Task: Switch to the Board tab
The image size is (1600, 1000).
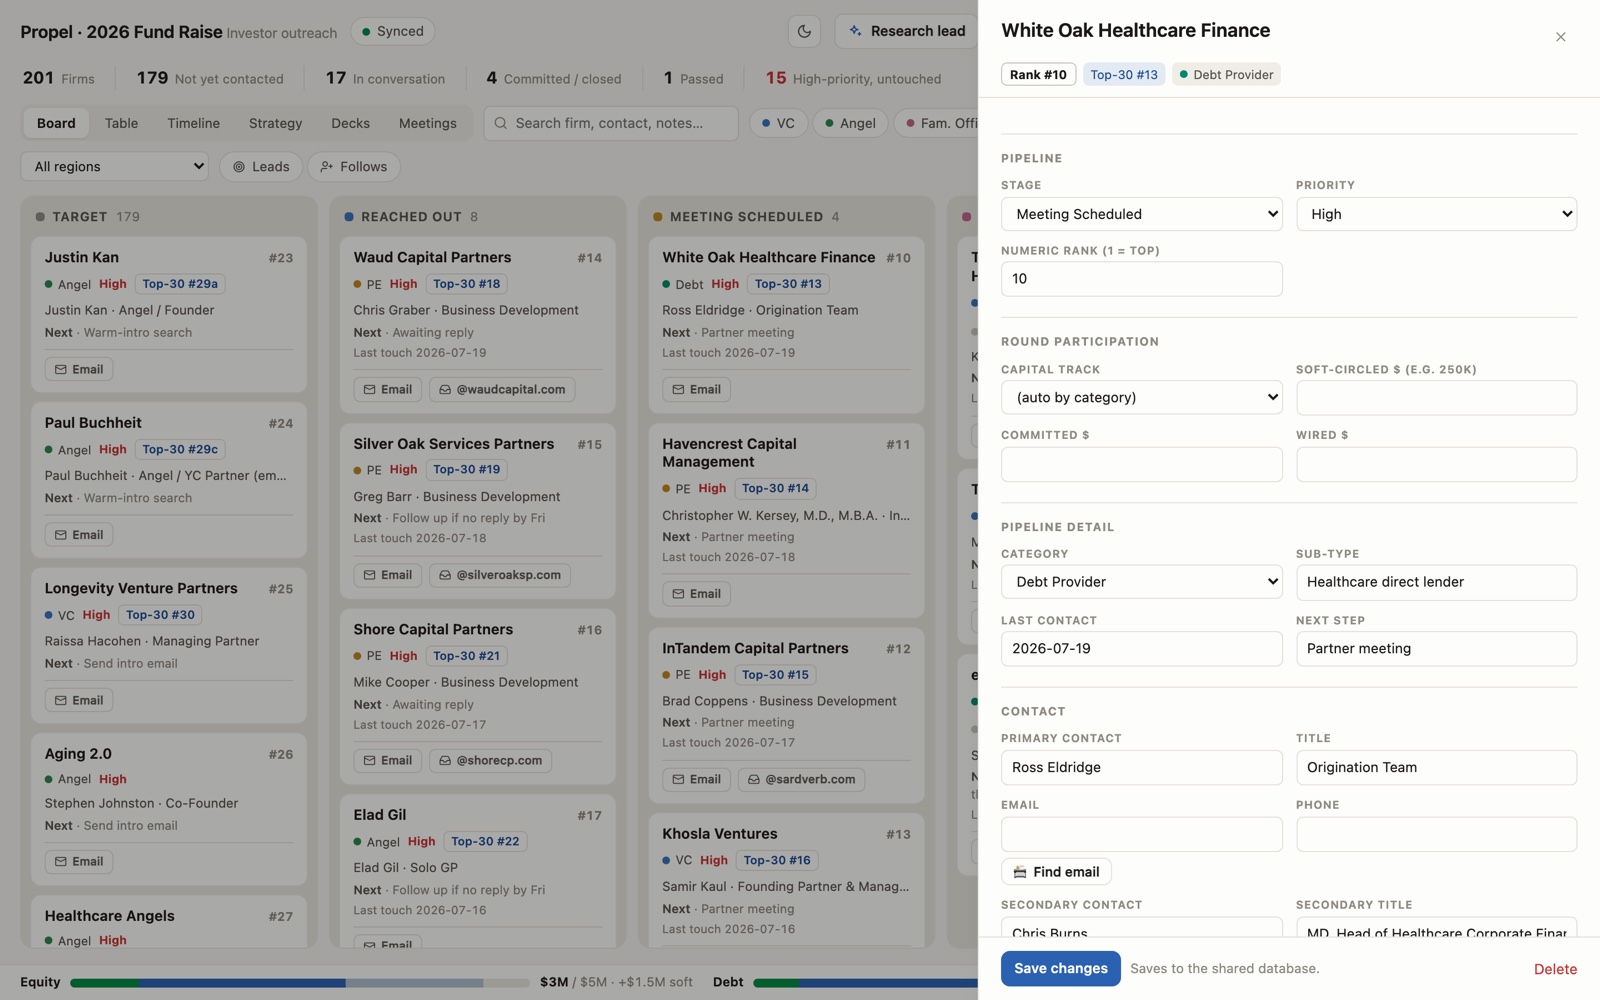Action: click(x=56, y=123)
